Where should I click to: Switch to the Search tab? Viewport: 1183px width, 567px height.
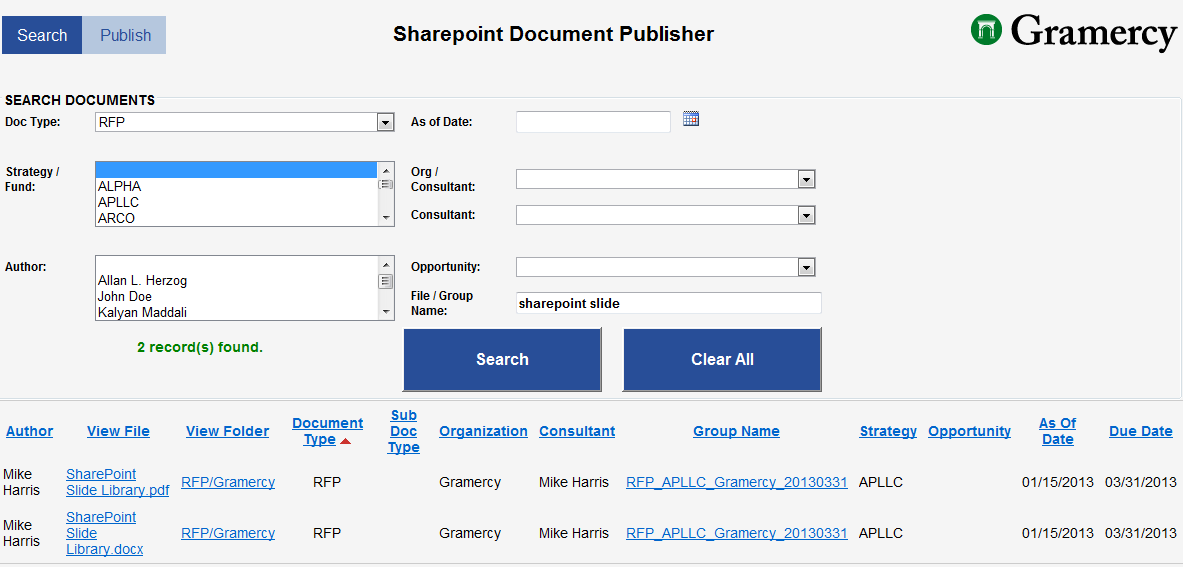(x=42, y=35)
